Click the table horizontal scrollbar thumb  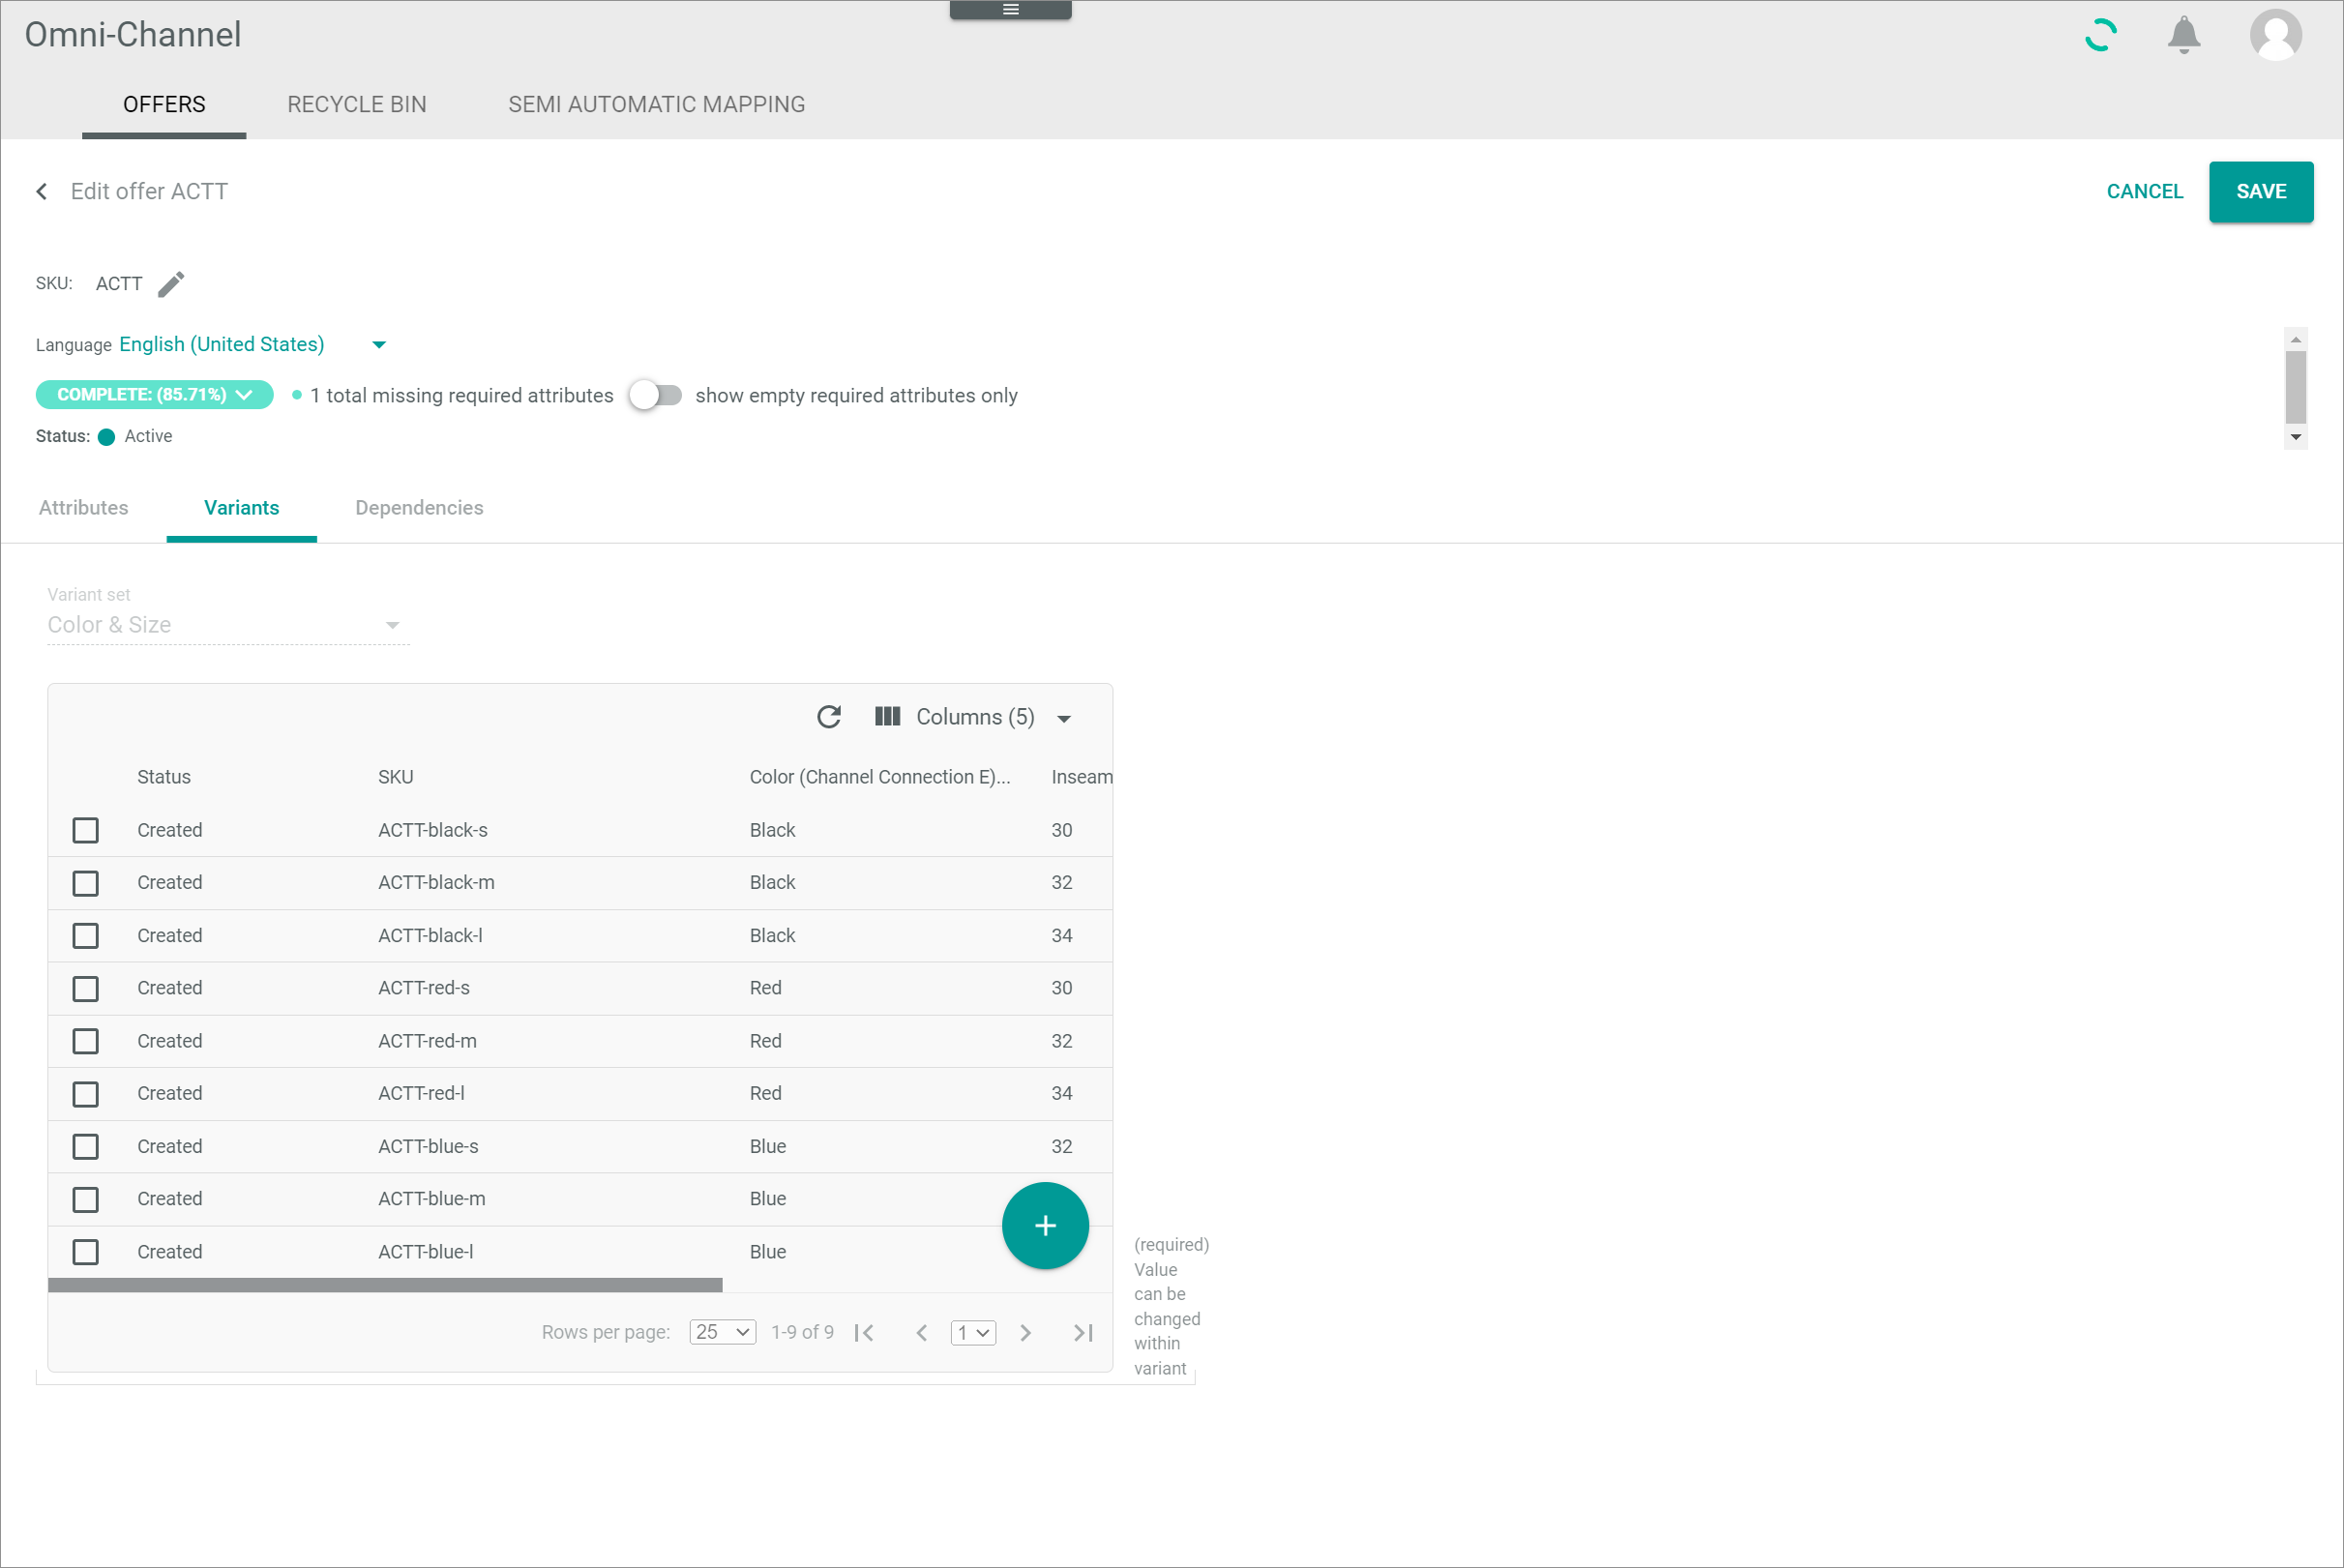tap(385, 1285)
